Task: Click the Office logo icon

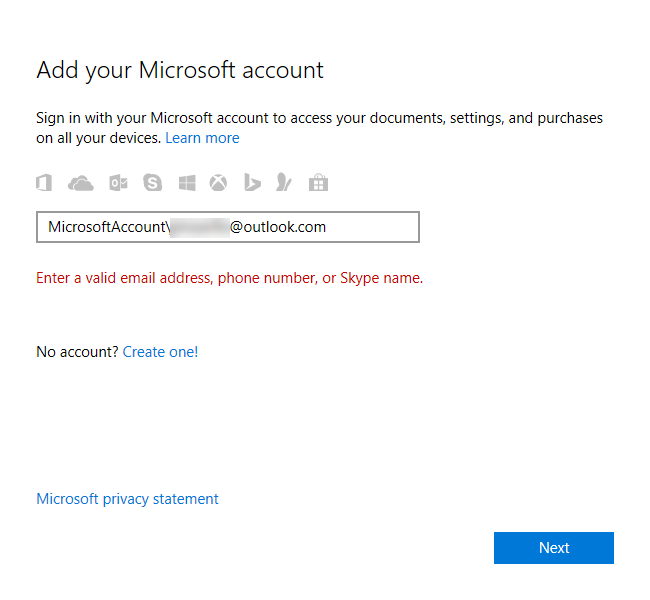Action: point(44,183)
